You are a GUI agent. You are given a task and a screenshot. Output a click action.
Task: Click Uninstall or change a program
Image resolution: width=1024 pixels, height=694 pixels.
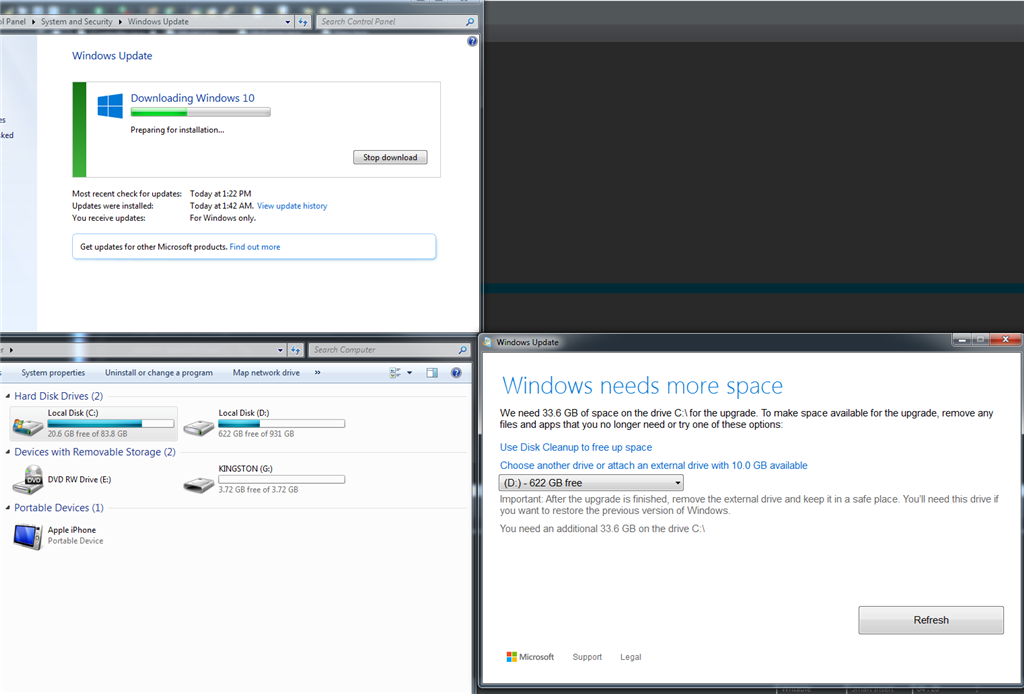pyautogui.click(x=159, y=373)
